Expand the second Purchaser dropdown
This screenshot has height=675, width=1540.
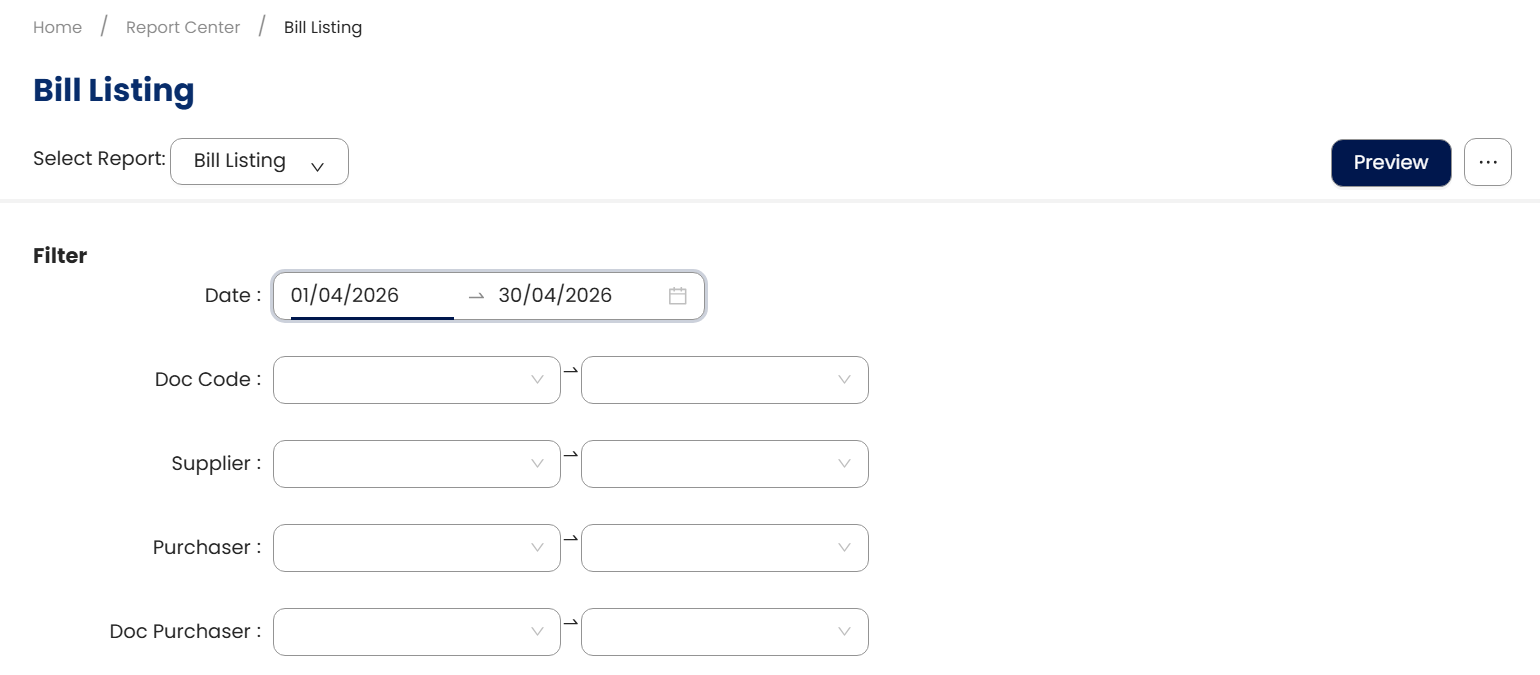(724, 548)
